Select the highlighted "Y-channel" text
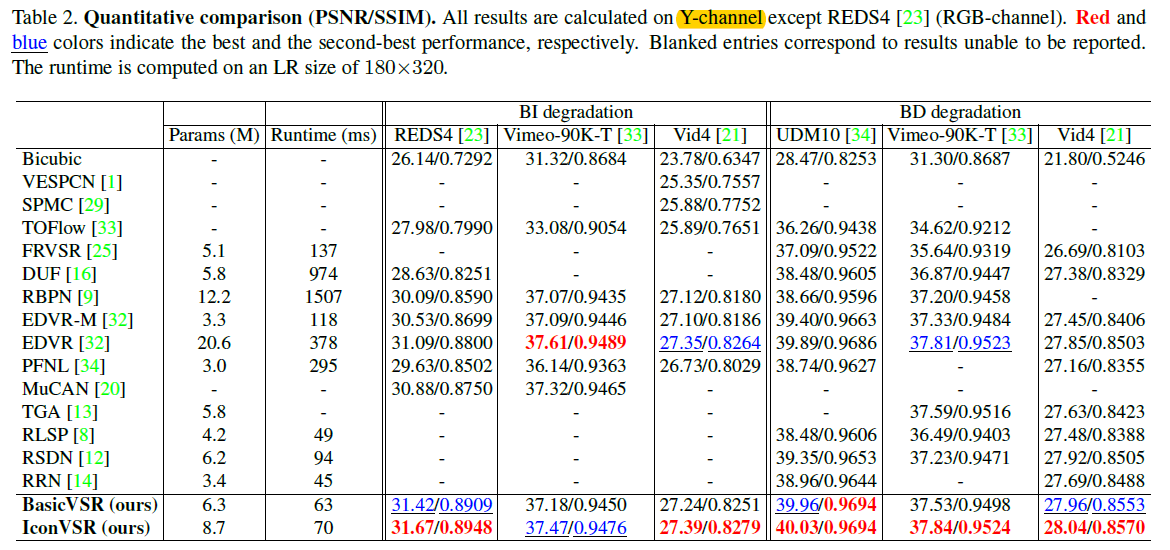The image size is (1170, 550). coord(721,16)
